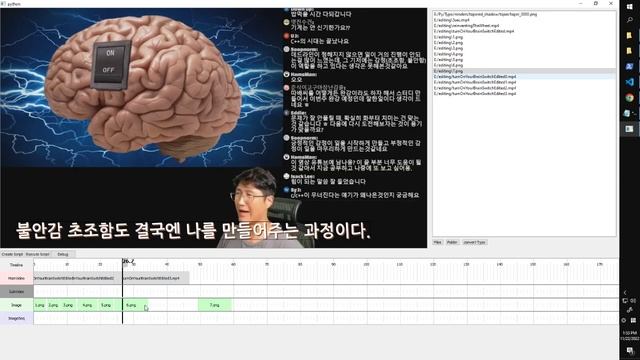Select the 6.png clip on Image track
This screenshot has width=640, height=360.
[x=131, y=305]
